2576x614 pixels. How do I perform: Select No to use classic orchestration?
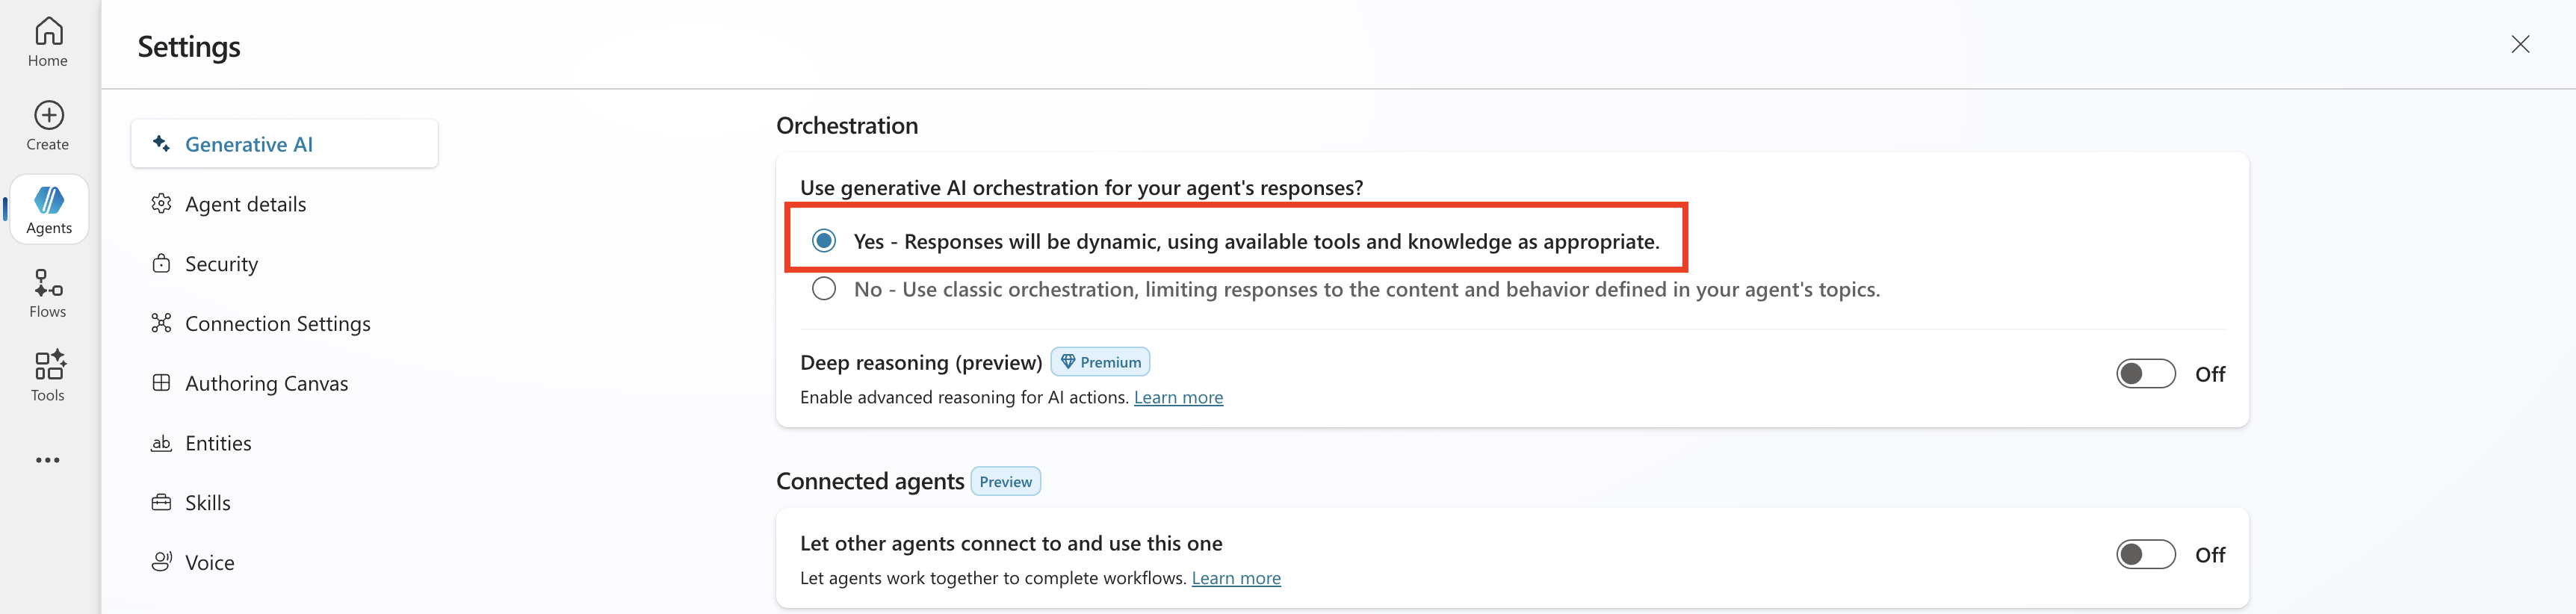pyautogui.click(x=824, y=289)
